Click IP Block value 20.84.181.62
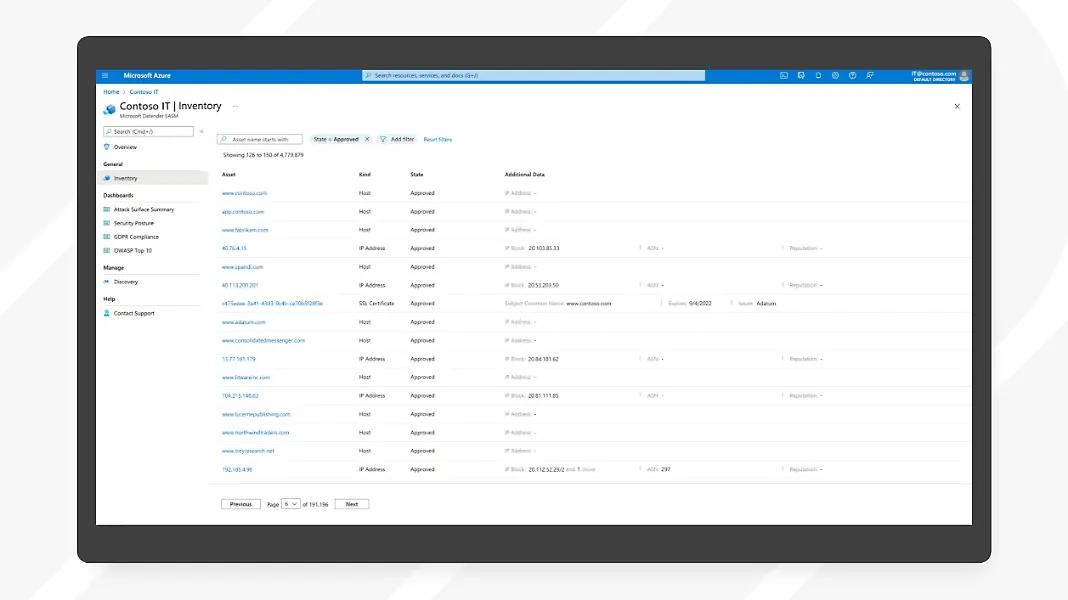 pyautogui.click(x=543, y=359)
